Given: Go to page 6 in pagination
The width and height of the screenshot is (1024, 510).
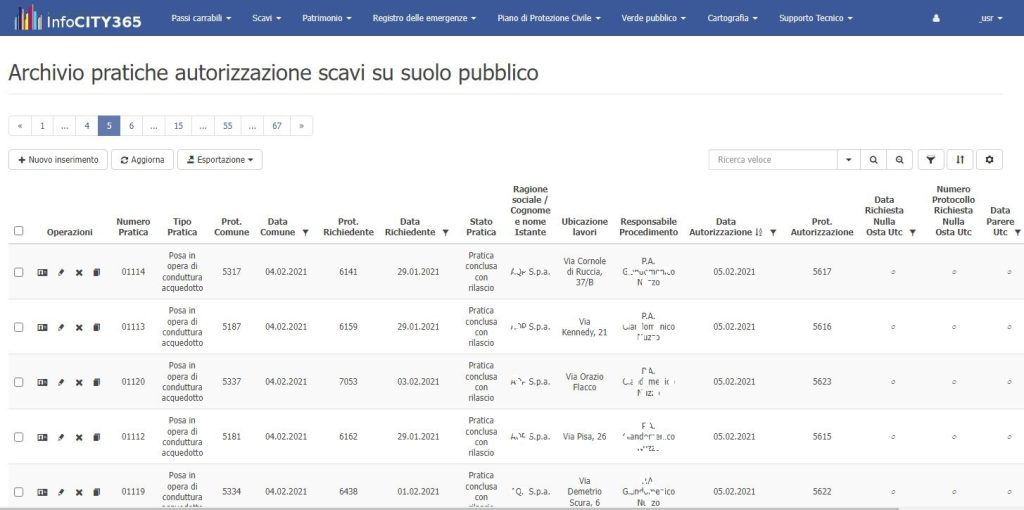Looking at the screenshot, I should click(131, 126).
